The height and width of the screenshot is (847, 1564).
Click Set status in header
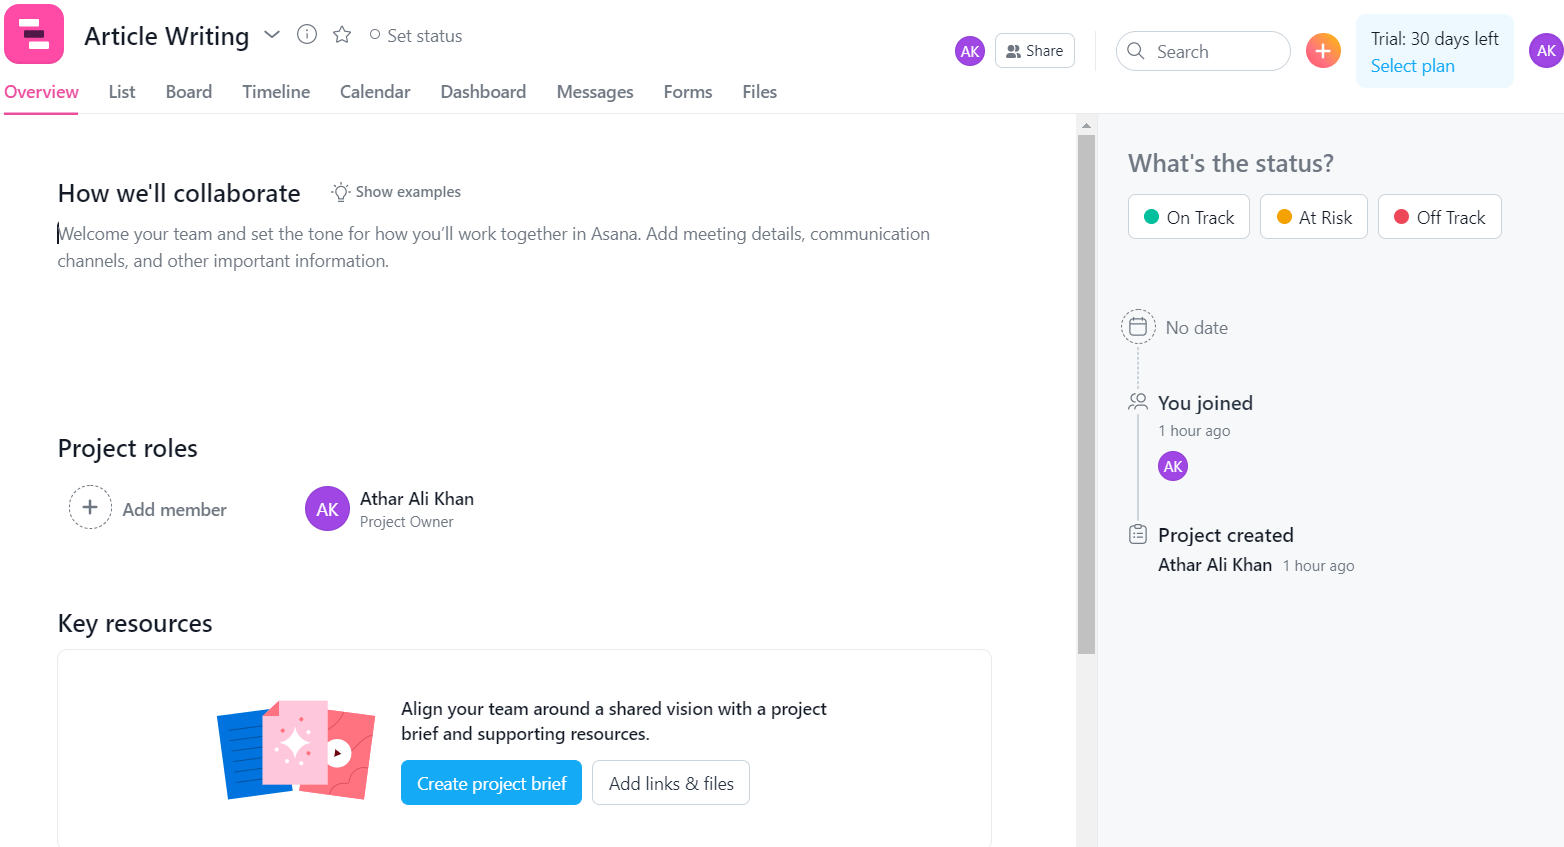click(416, 36)
